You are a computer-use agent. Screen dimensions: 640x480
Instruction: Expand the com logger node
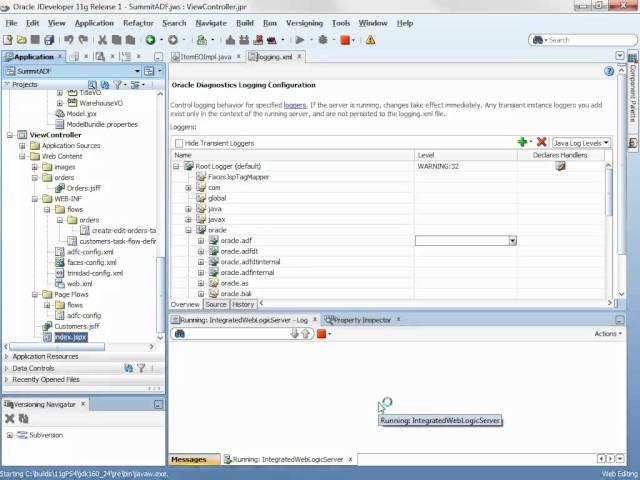188,188
